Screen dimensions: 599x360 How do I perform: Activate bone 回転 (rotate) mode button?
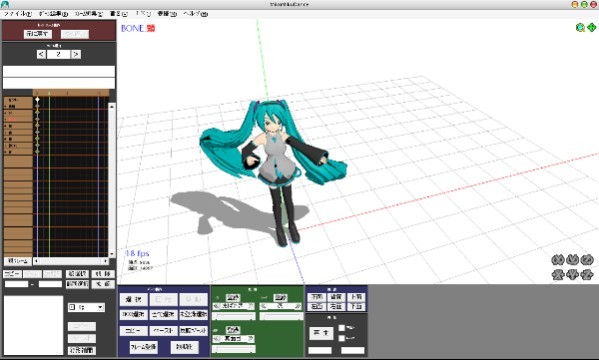tap(164, 299)
